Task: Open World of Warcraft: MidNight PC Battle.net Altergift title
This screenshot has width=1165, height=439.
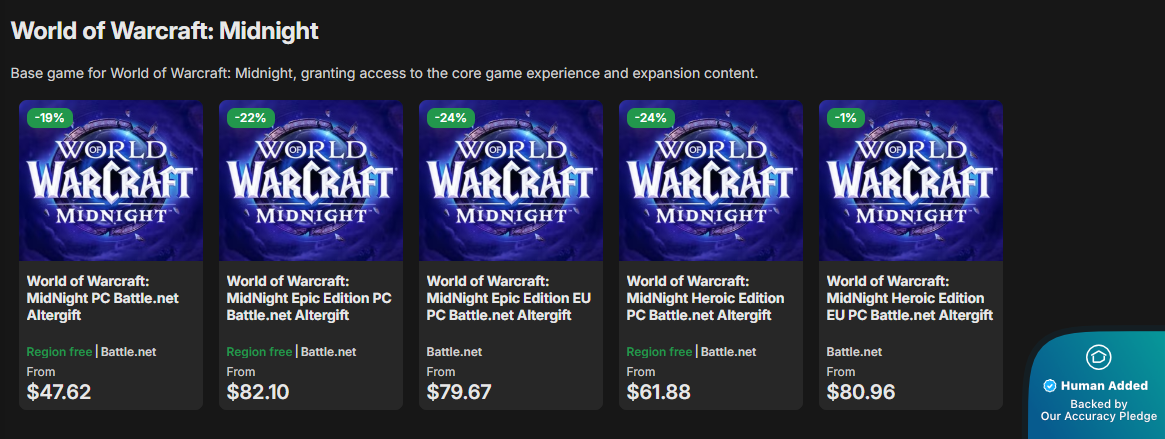Action: pyautogui.click(x=103, y=299)
